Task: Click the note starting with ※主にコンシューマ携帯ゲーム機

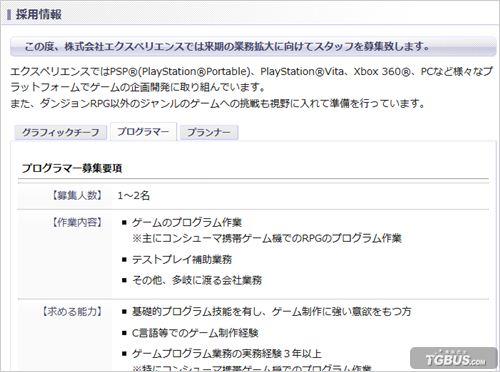Action: (x=267, y=238)
